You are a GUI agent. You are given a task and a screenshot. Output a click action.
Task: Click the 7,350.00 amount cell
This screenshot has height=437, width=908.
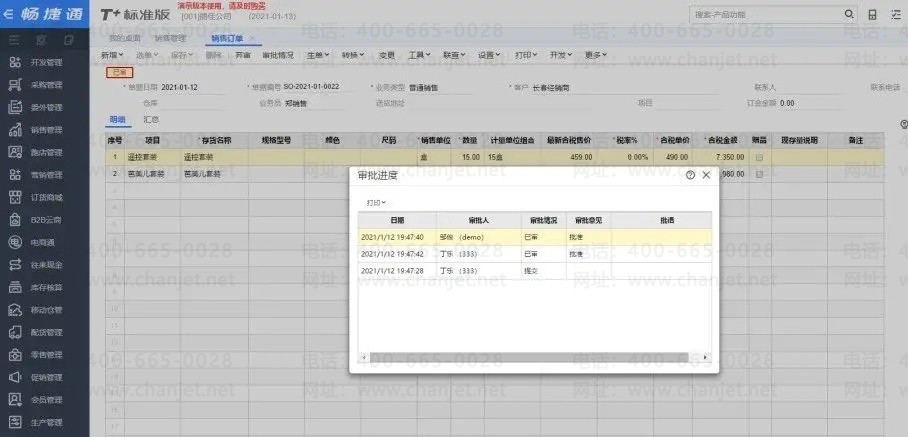click(x=720, y=157)
